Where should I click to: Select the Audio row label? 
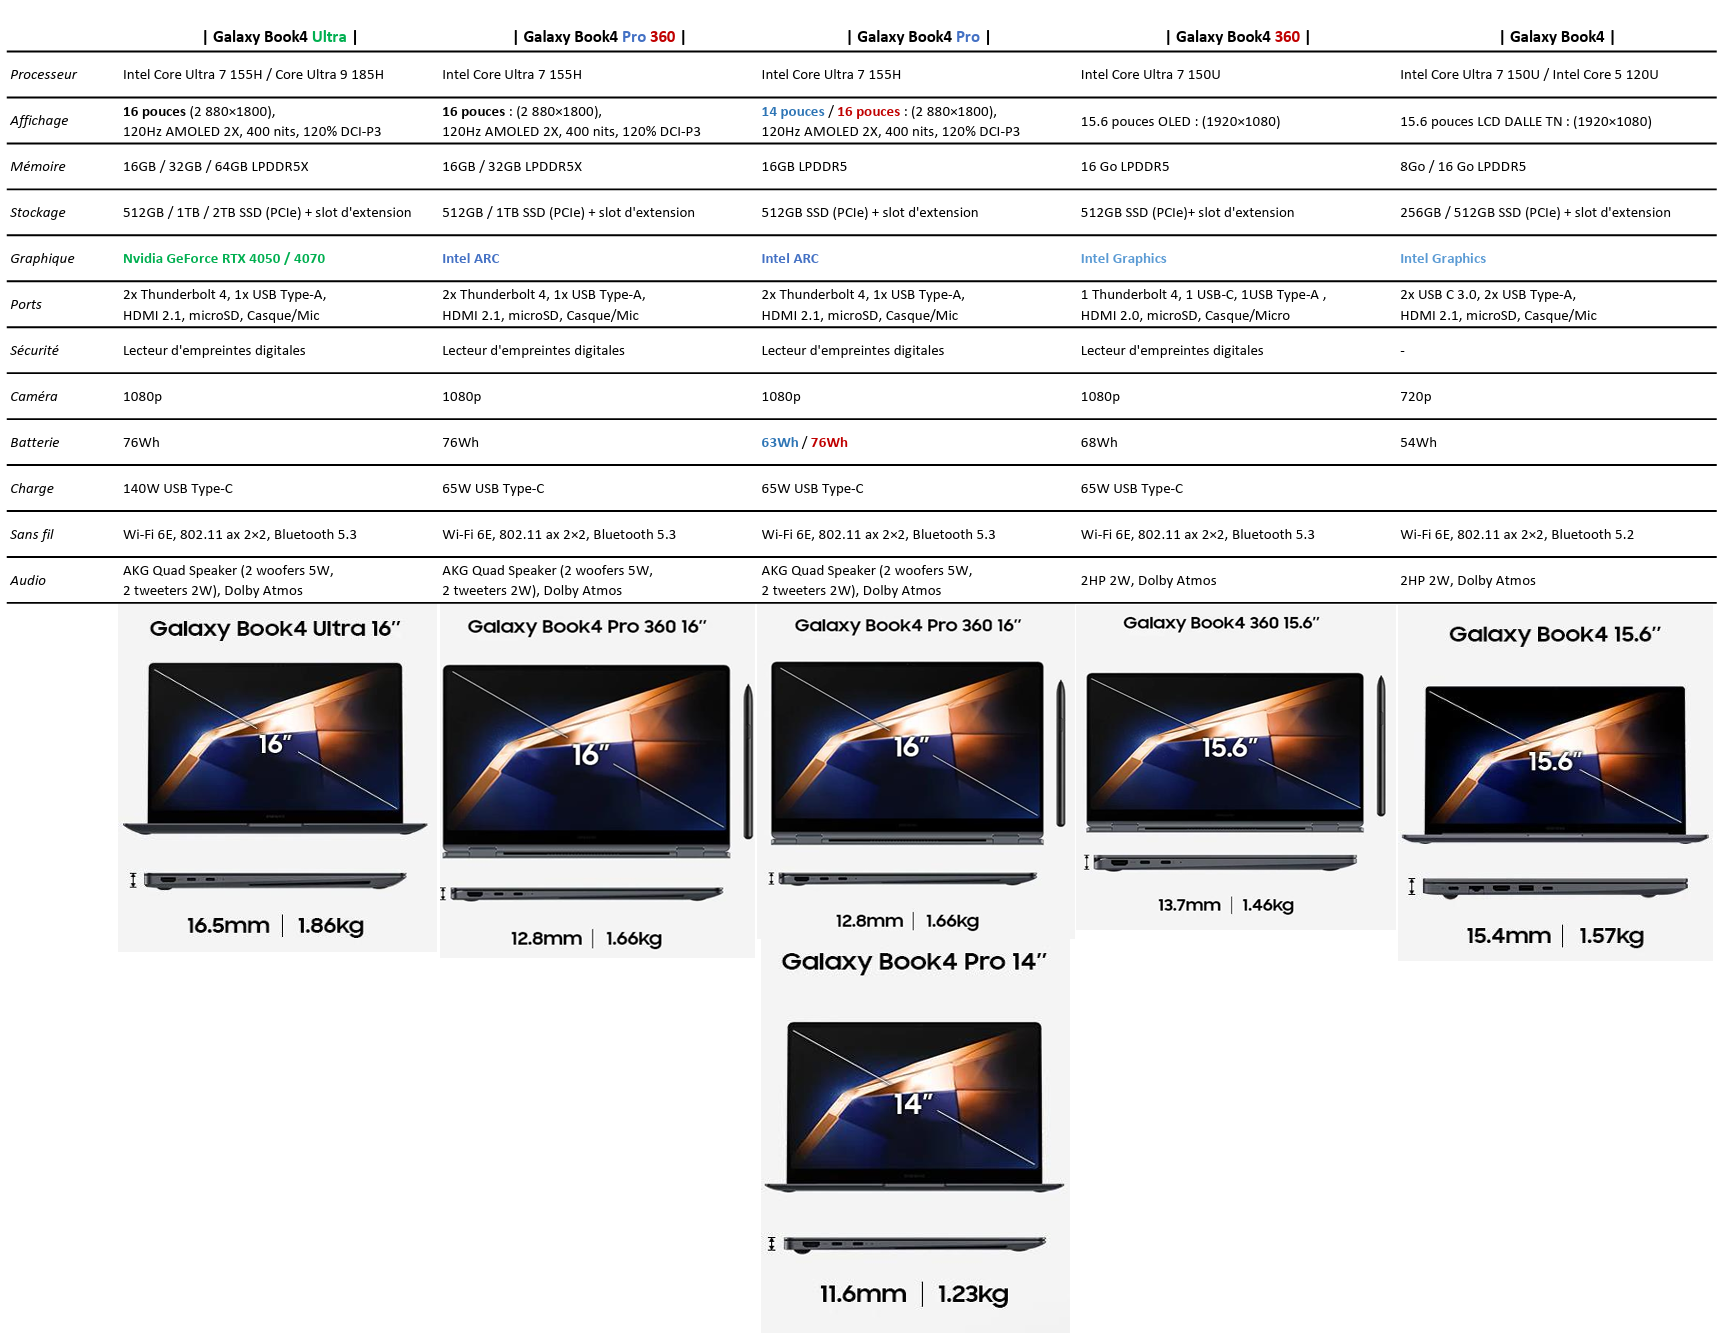pyautogui.click(x=28, y=581)
